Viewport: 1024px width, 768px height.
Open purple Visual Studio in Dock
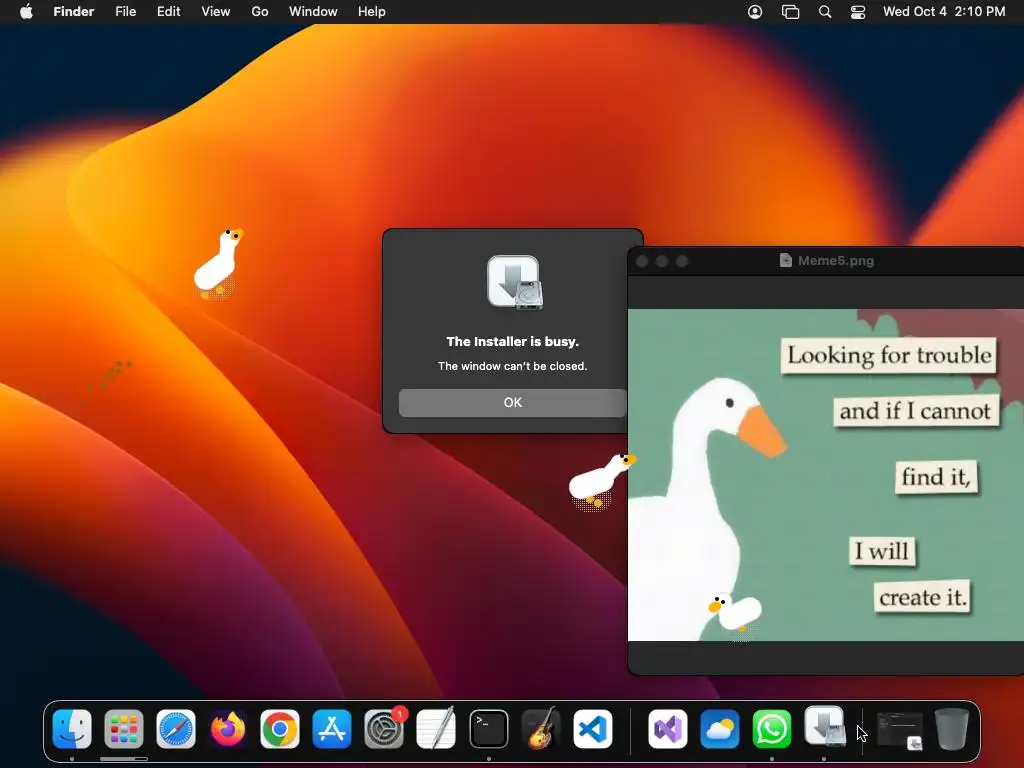pyautogui.click(x=667, y=729)
